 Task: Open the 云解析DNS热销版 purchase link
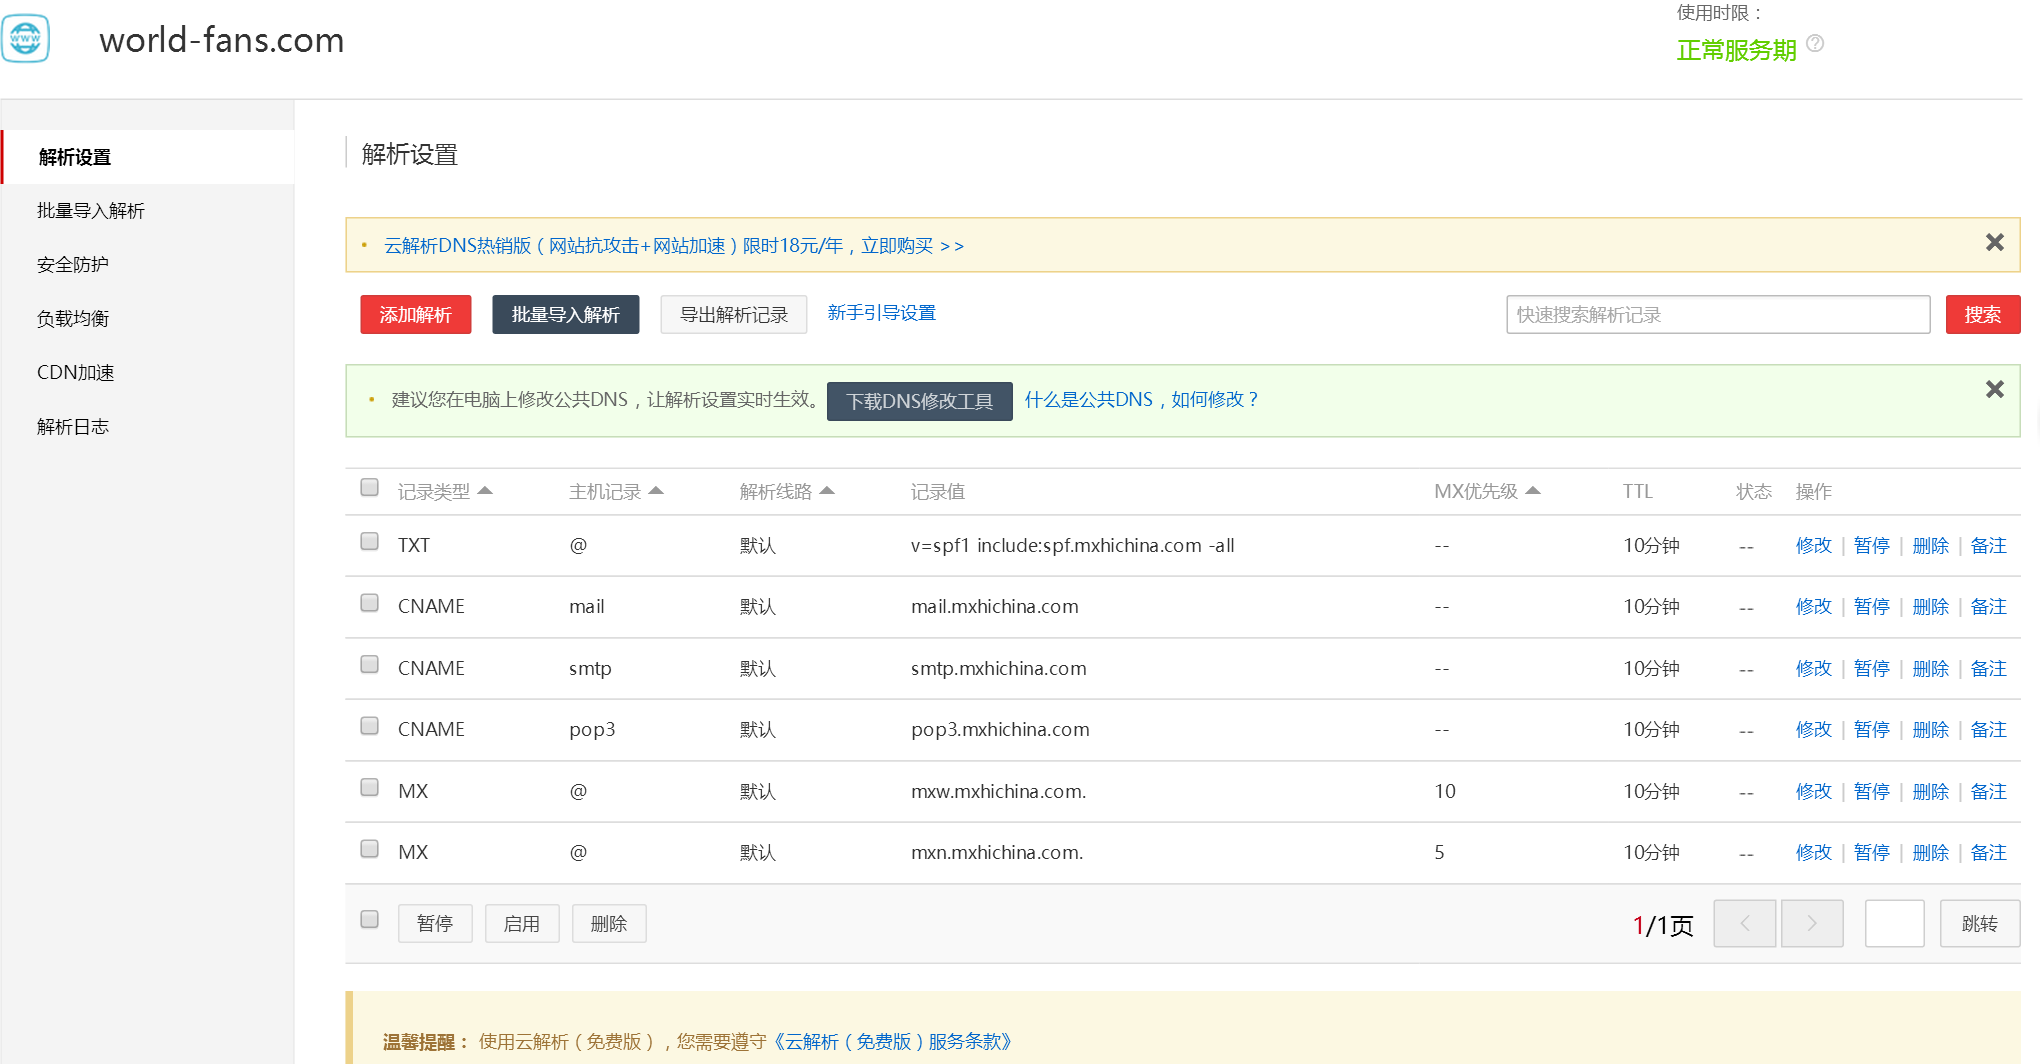[x=674, y=246]
